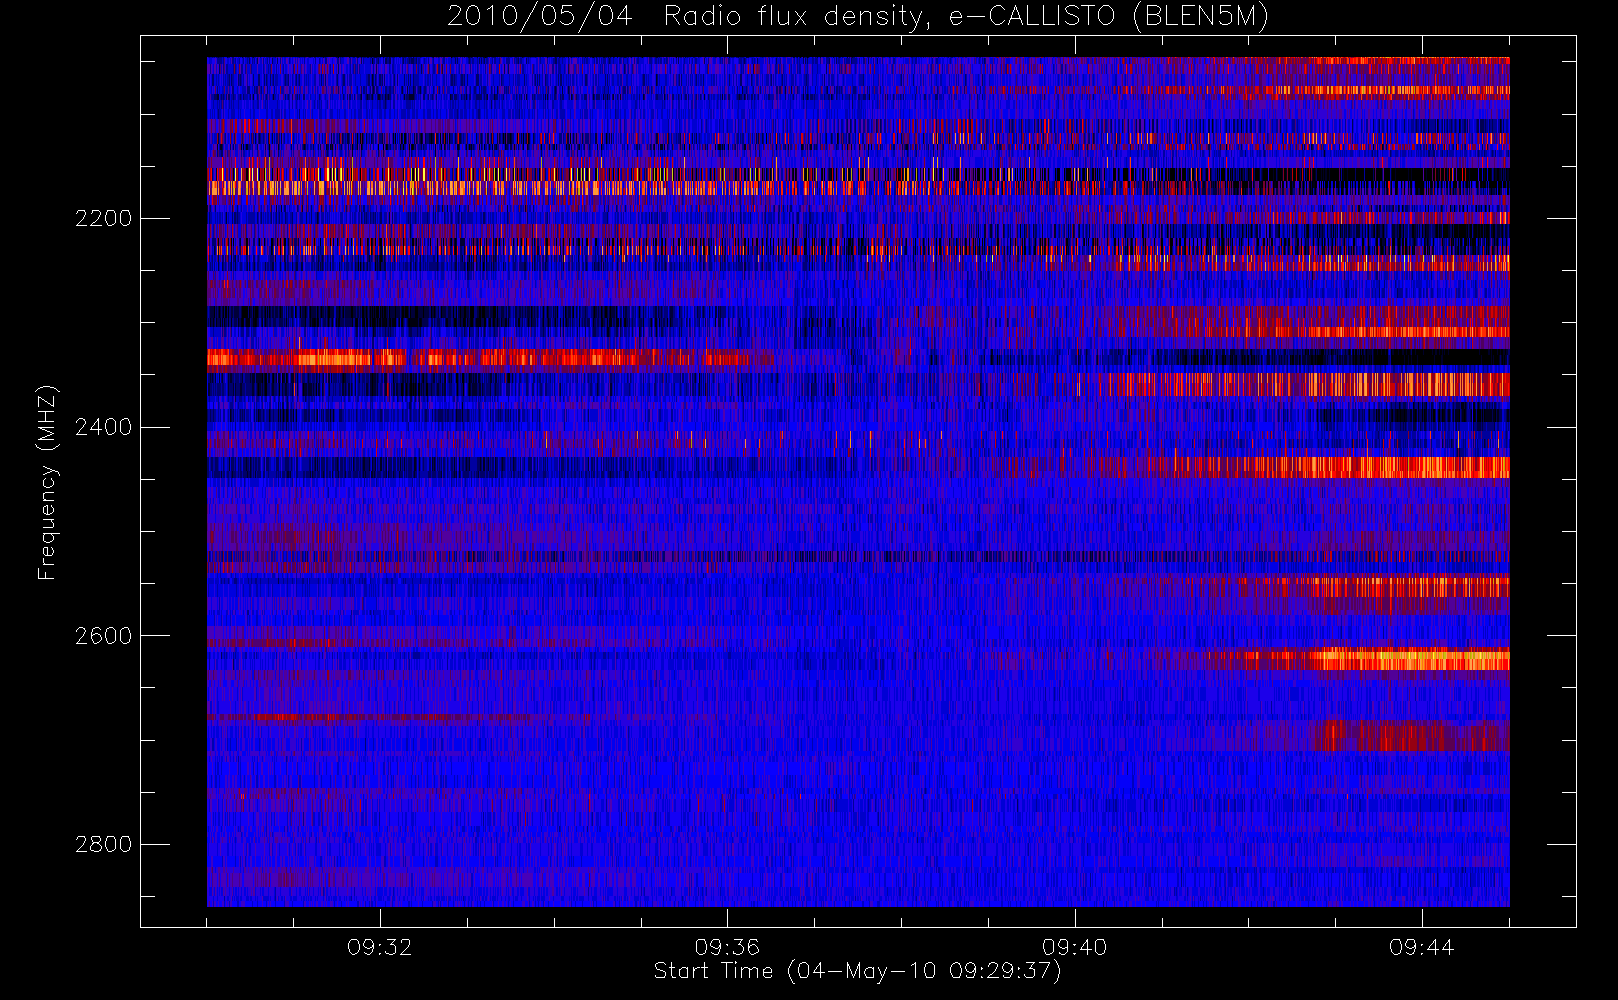Click the 'Start Time (04-May-10 09:29:37)' label
This screenshot has width=1618, height=1000.
[x=858, y=971]
